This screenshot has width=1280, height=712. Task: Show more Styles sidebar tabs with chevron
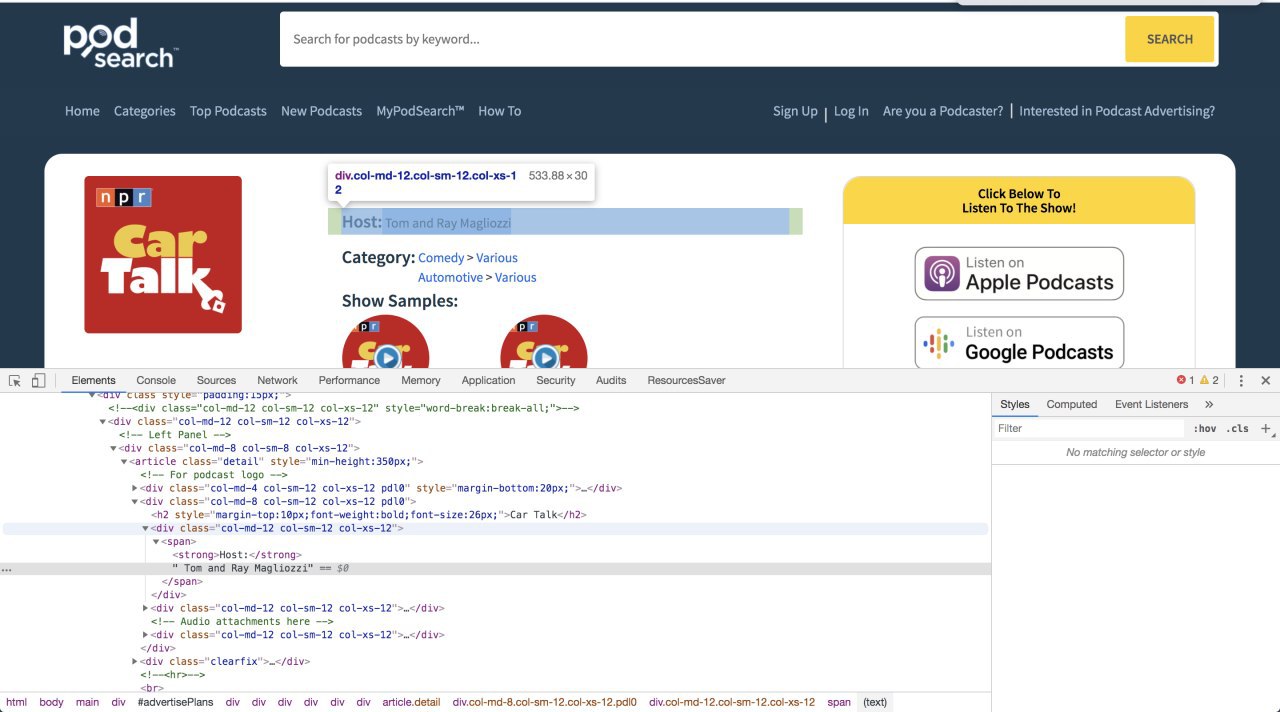(1209, 405)
